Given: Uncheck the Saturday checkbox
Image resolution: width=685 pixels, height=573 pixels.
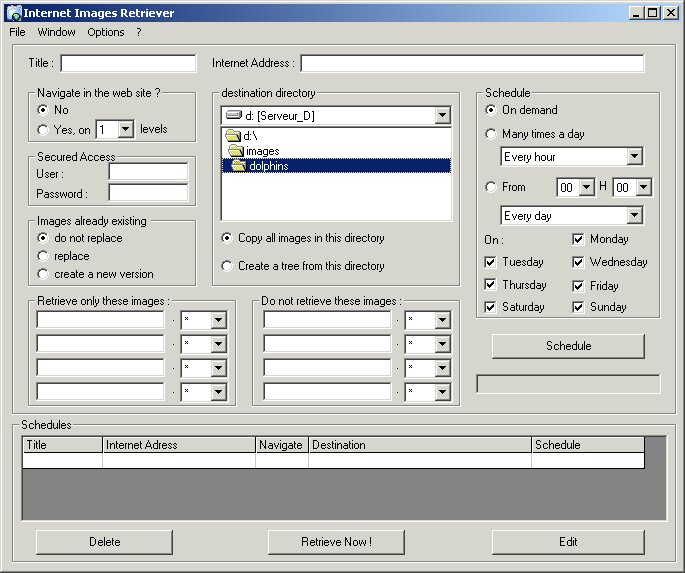Looking at the screenshot, I should point(490,307).
